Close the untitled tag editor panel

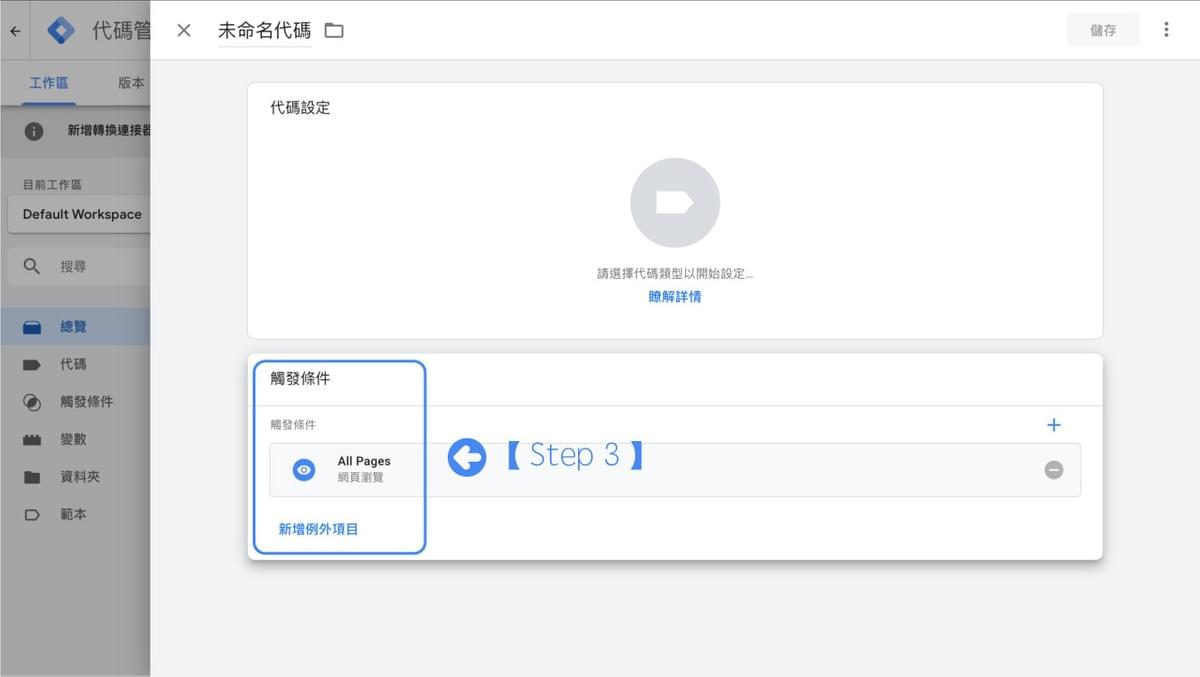[184, 30]
